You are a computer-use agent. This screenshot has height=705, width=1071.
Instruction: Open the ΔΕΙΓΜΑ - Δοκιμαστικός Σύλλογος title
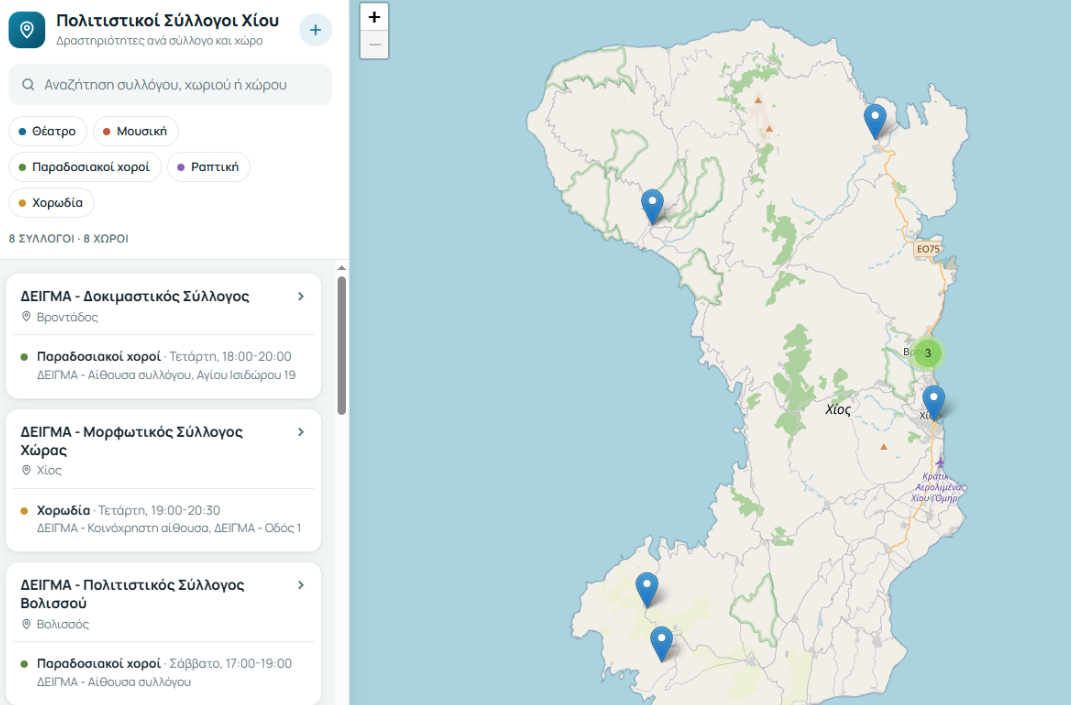[x=135, y=296]
